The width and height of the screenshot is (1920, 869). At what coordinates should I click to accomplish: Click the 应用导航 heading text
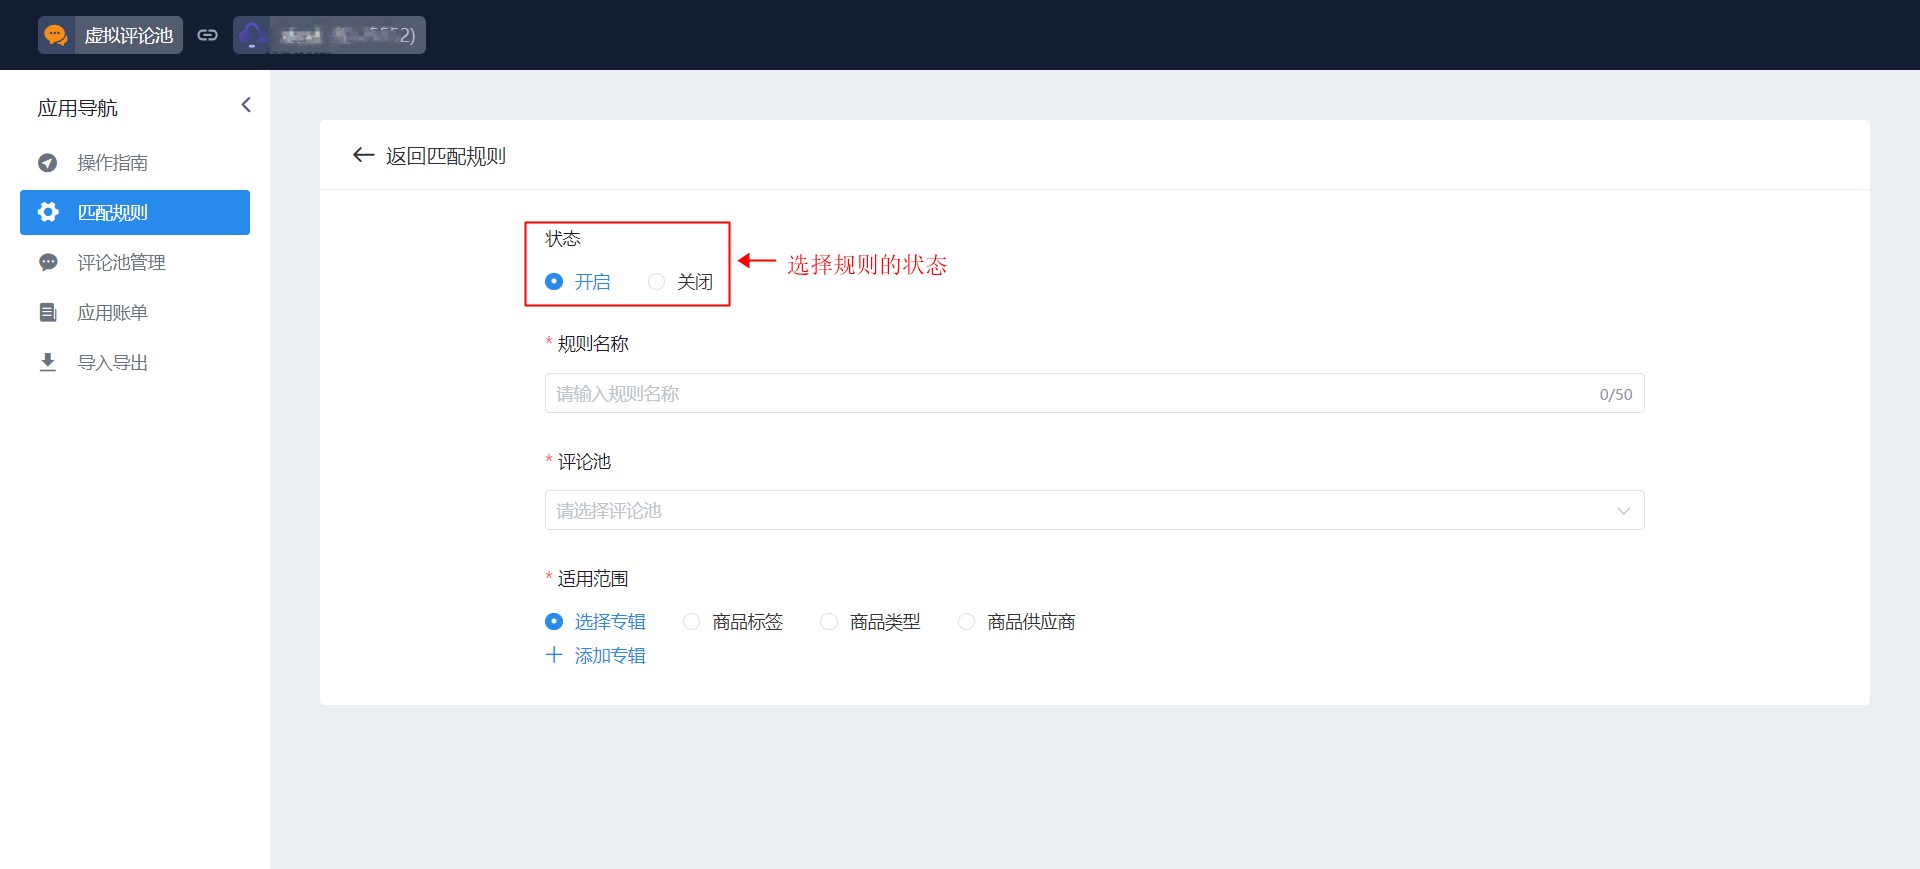(77, 108)
